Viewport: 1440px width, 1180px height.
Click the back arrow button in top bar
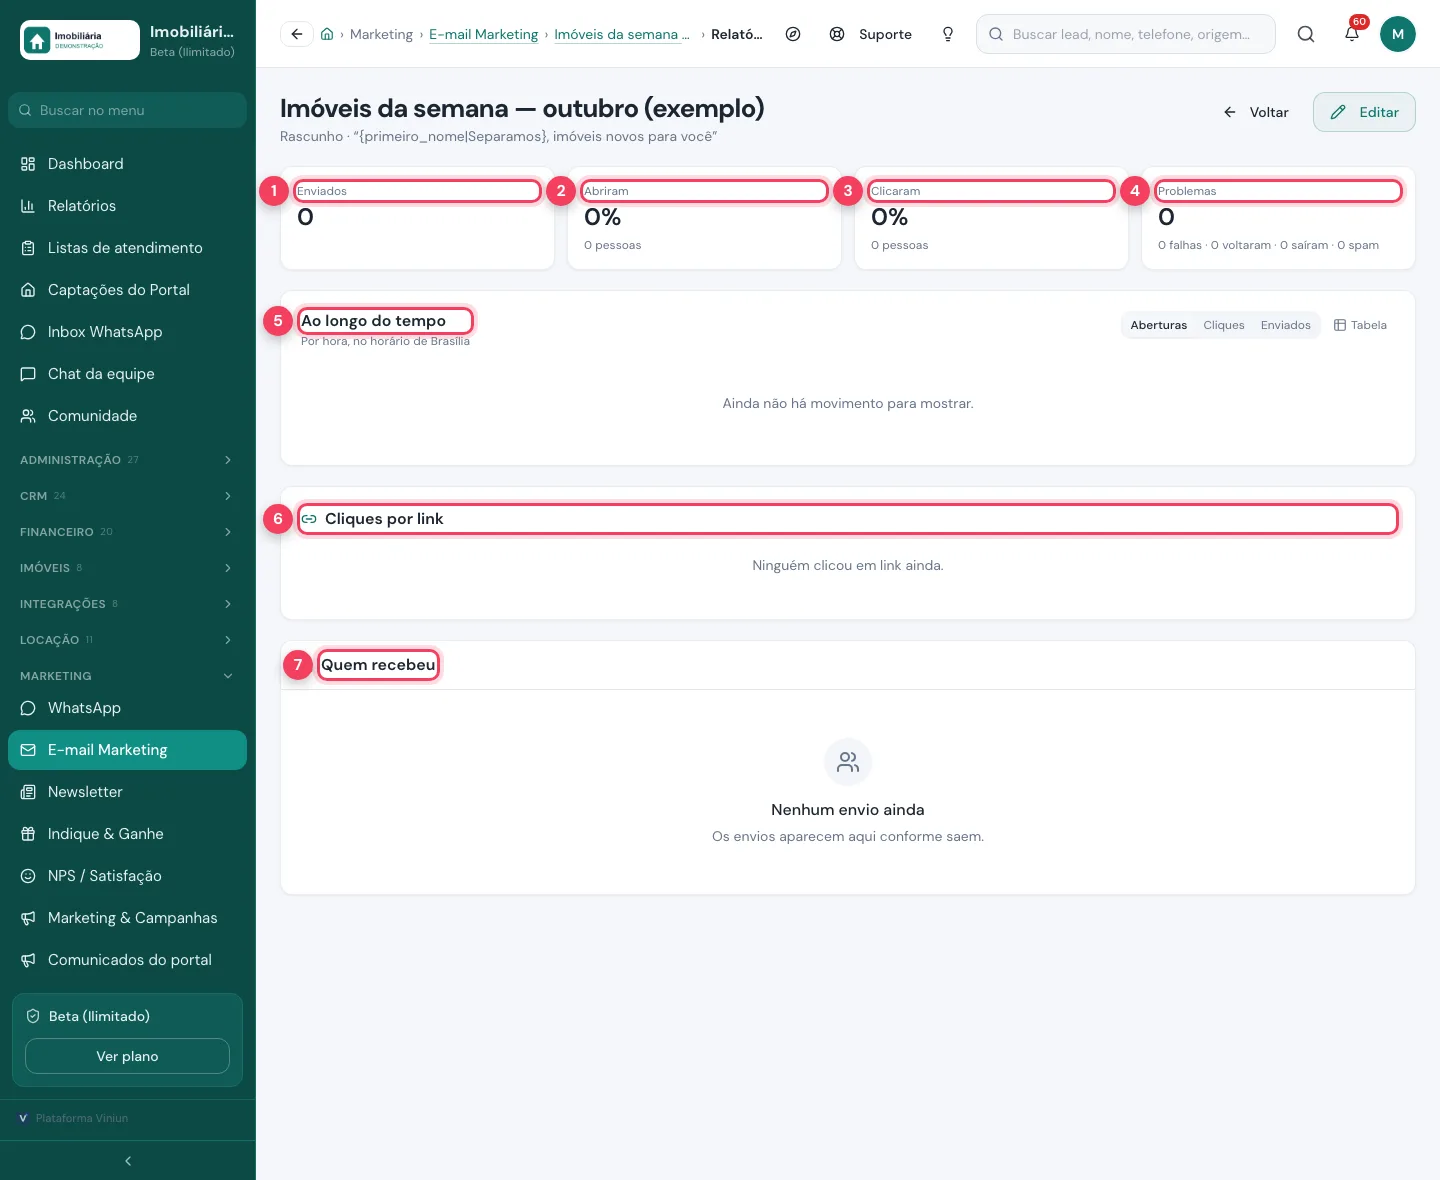(x=296, y=34)
